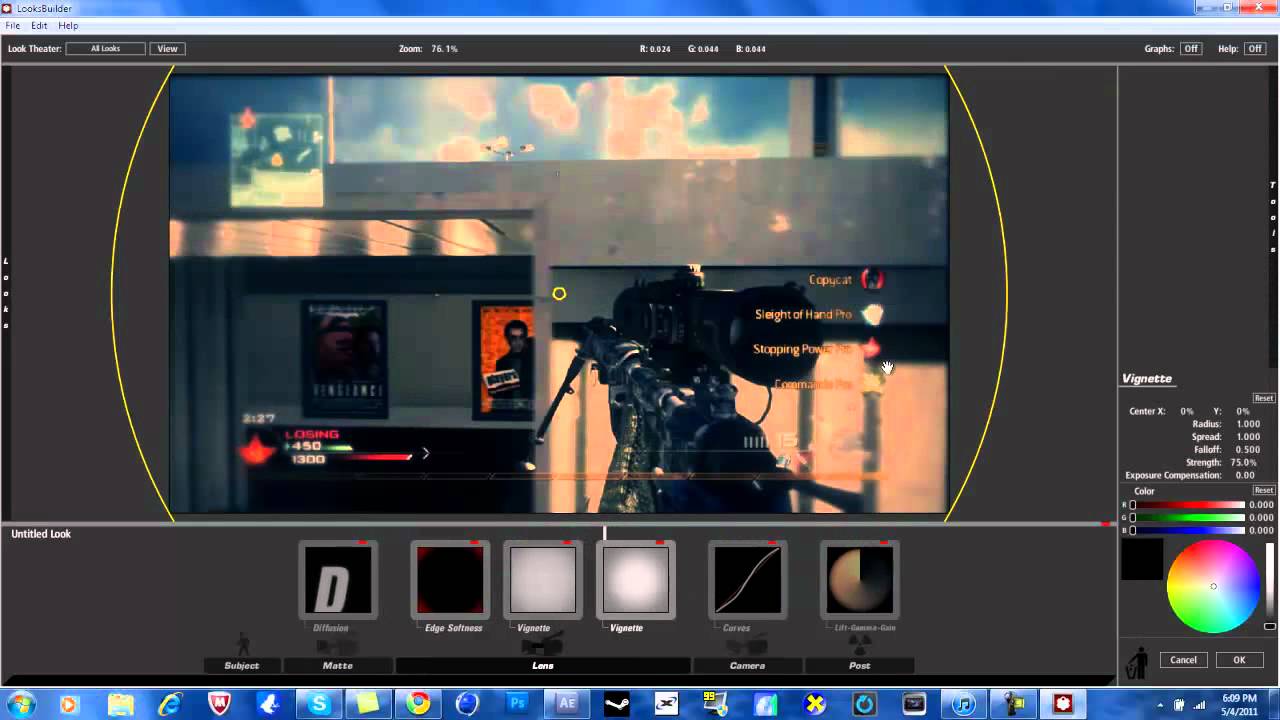The image size is (1280, 720).
Task: Click the Post radiation icon
Action: click(860, 645)
